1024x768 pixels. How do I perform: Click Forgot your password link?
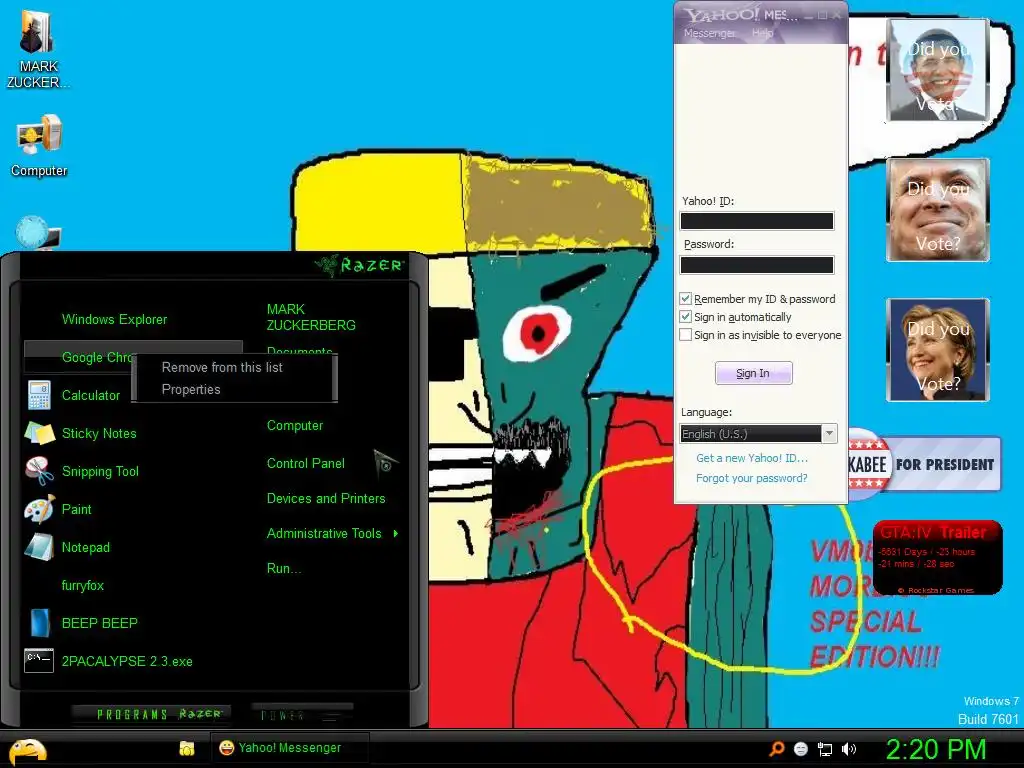pos(751,478)
